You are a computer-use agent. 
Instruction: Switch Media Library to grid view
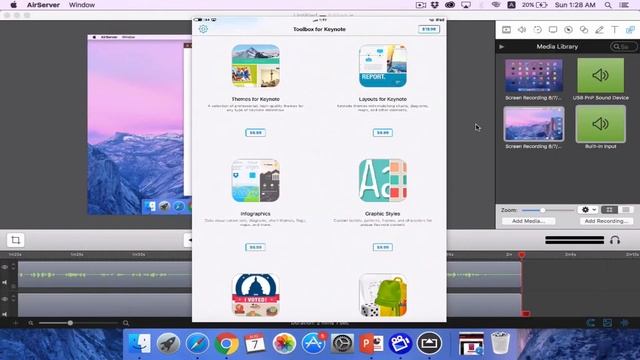[x=609, y=210]
